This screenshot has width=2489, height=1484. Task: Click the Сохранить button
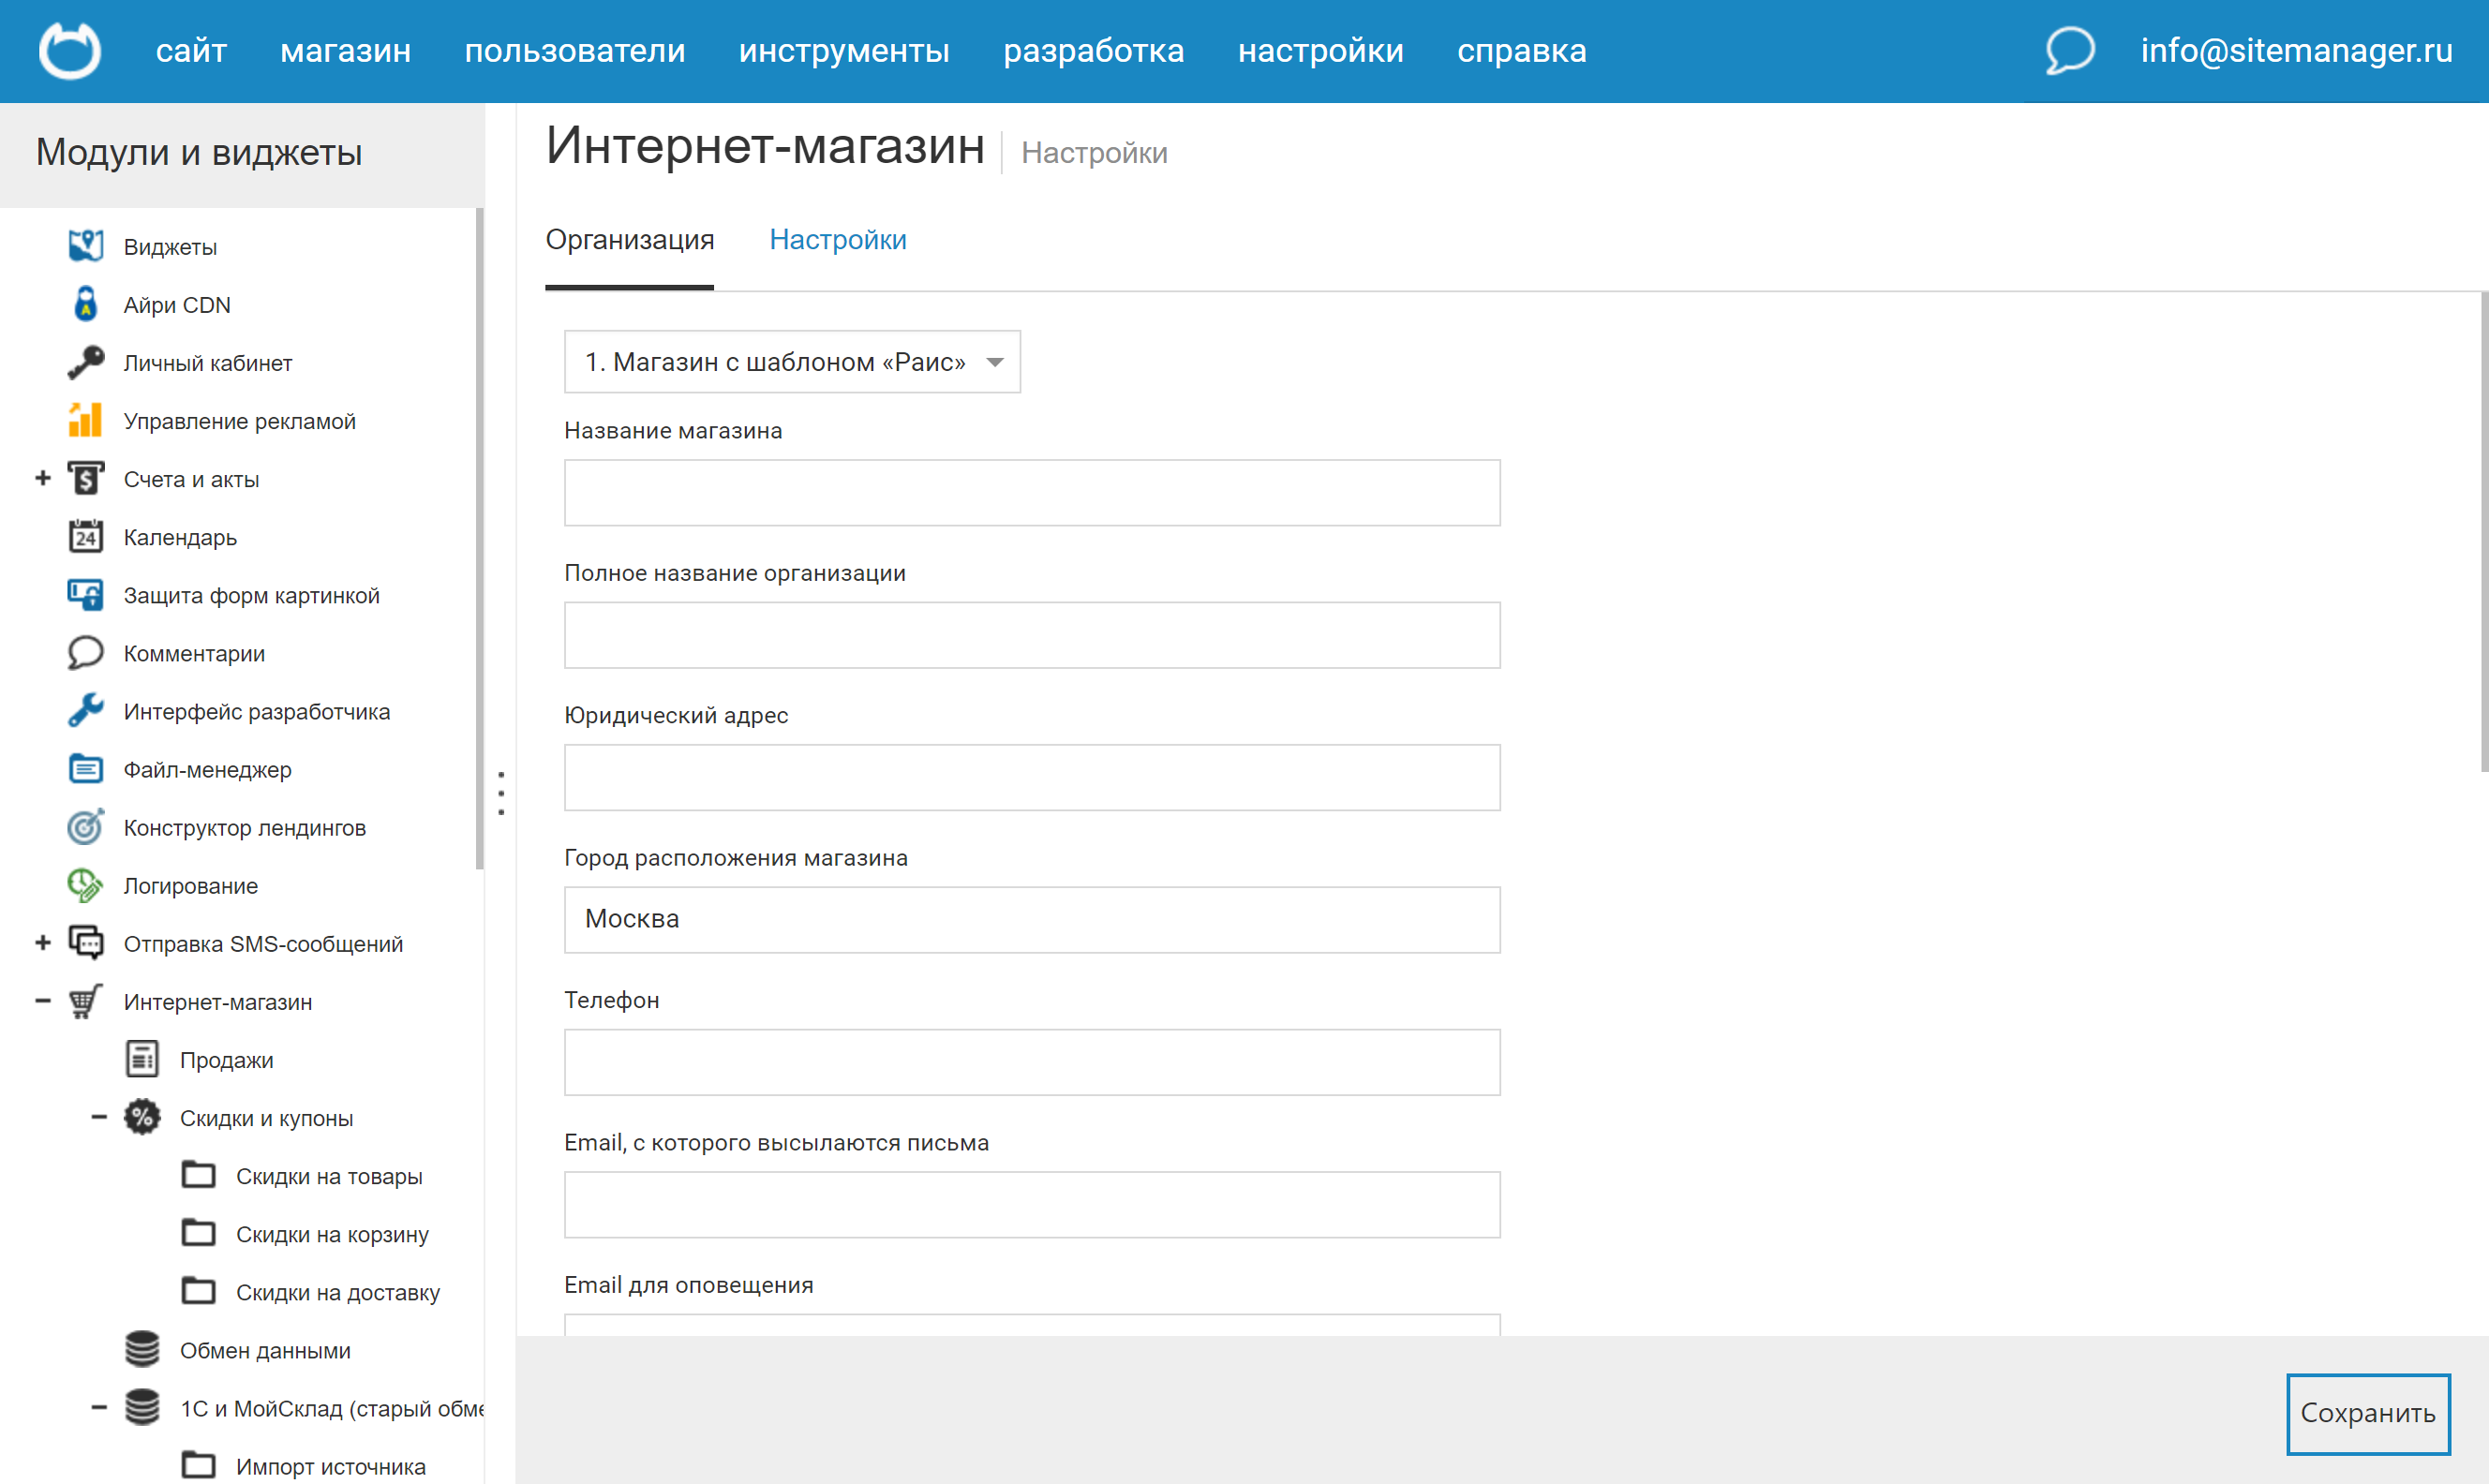pyautogui.click(x=2367, y=1412)
